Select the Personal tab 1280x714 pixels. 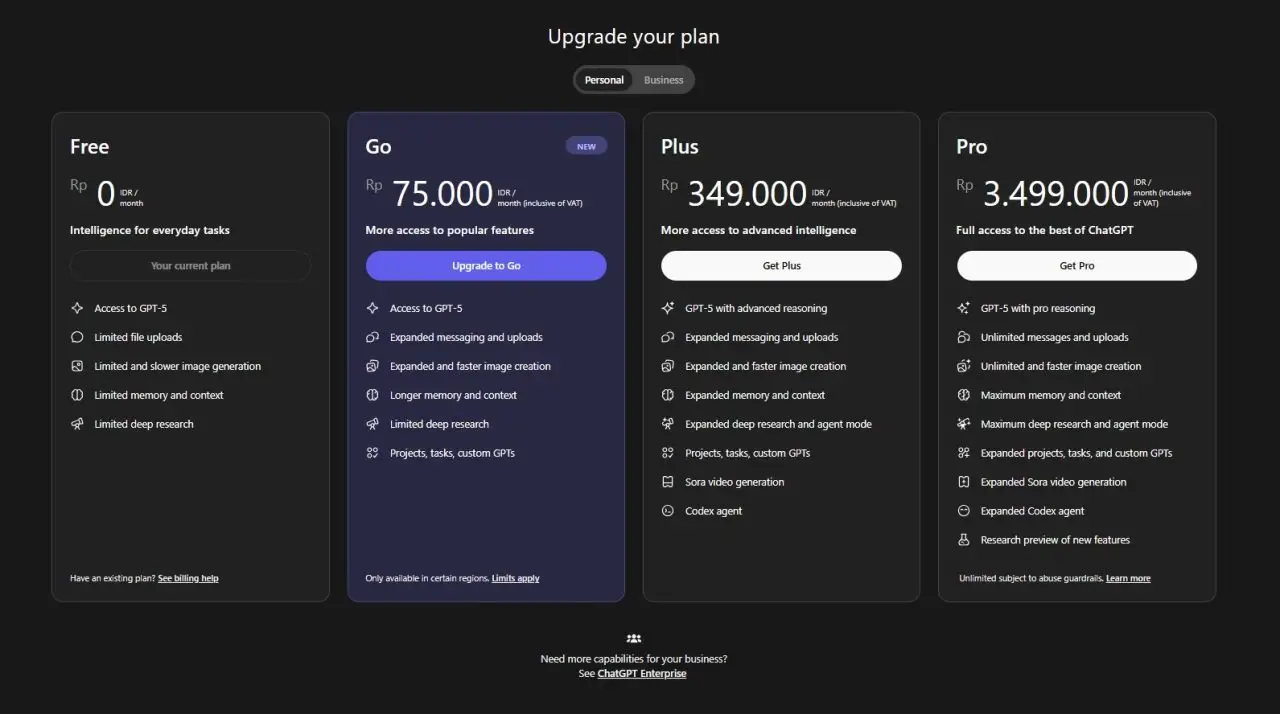click(x=604, y=80)
